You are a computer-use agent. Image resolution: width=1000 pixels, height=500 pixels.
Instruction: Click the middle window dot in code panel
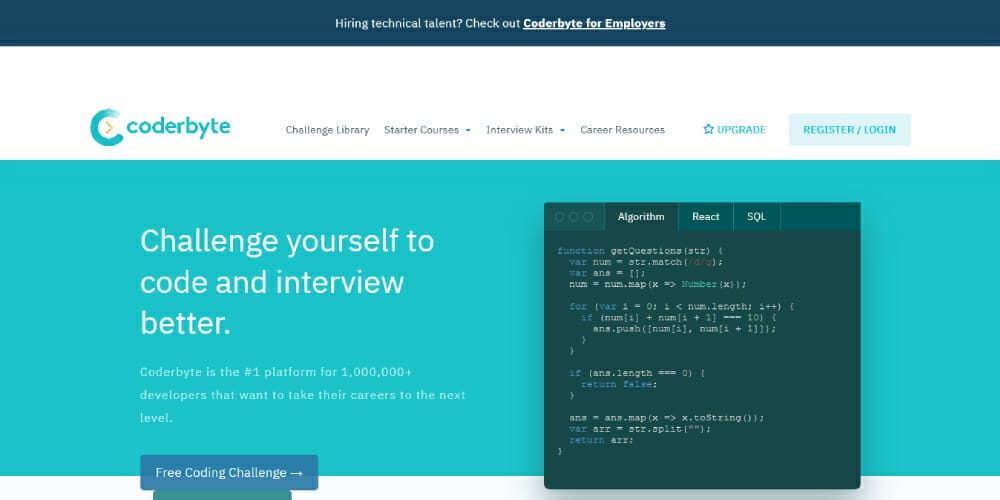[x=573, y=217]
